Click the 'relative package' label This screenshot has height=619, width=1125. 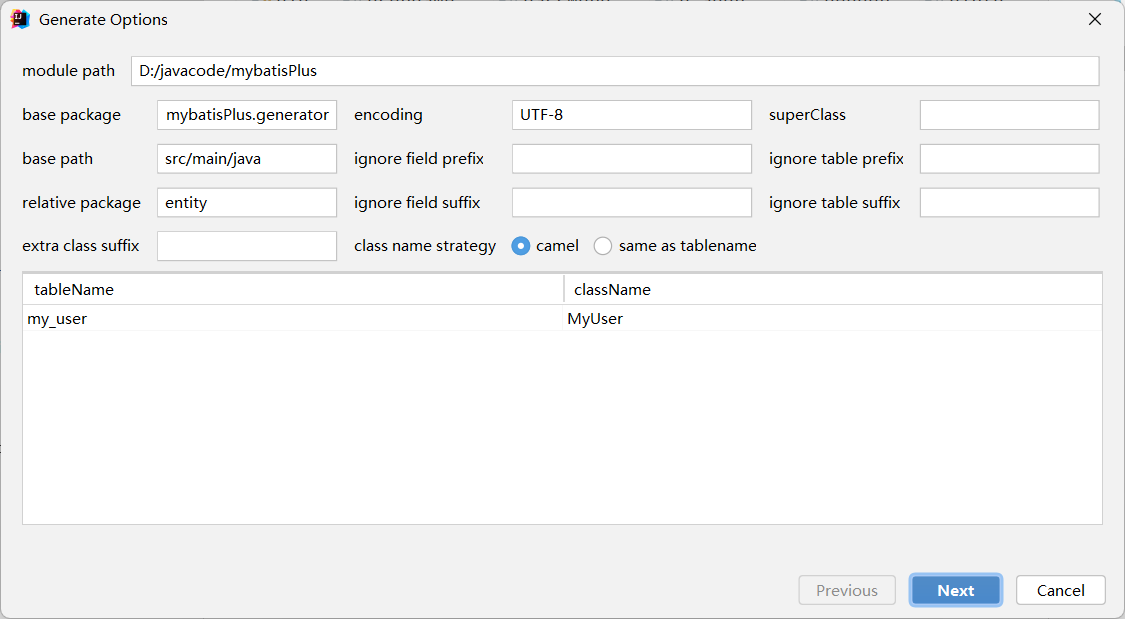81,203
